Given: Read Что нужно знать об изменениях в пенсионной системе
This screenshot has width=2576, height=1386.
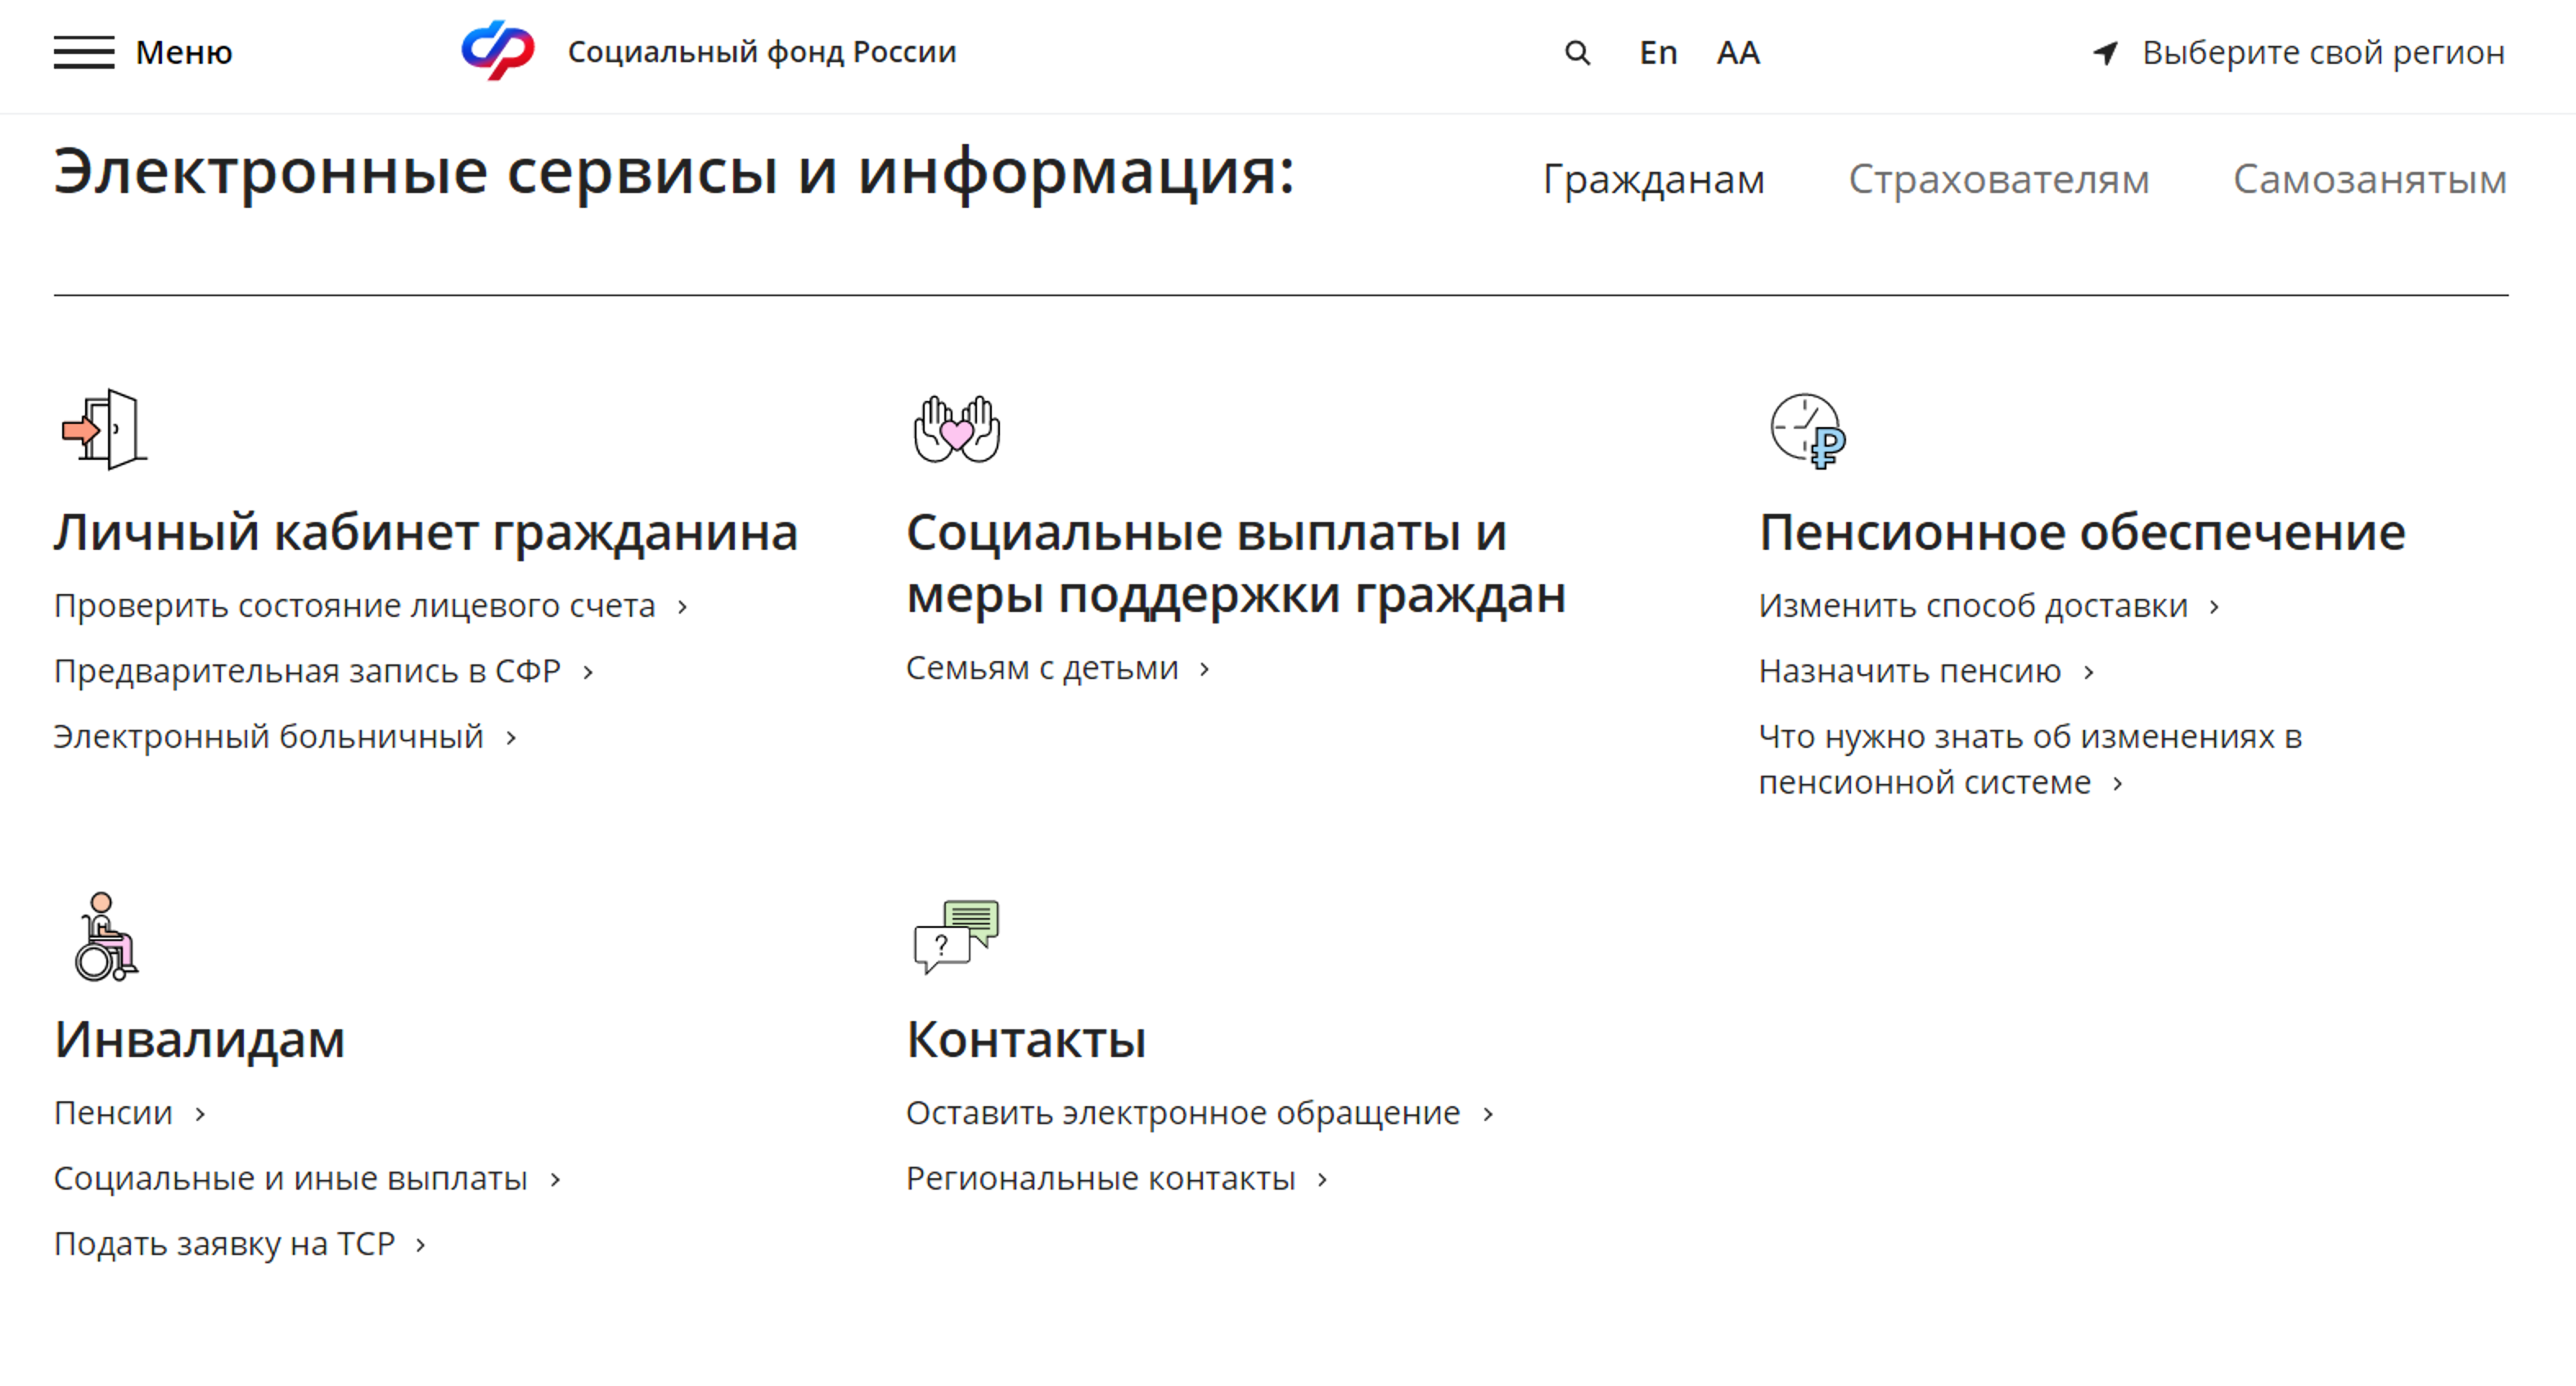Looking at the screenshot, I should (x=2030, y=759).
